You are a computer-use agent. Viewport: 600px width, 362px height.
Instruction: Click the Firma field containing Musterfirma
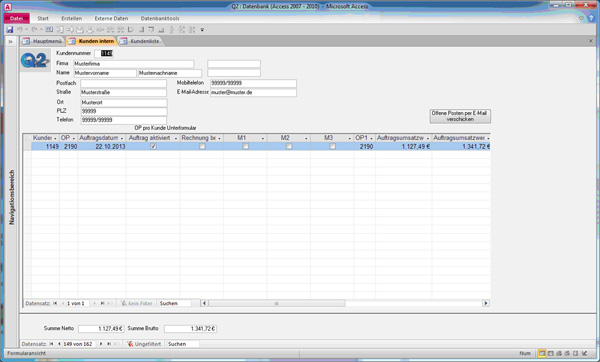coord(134,64)
